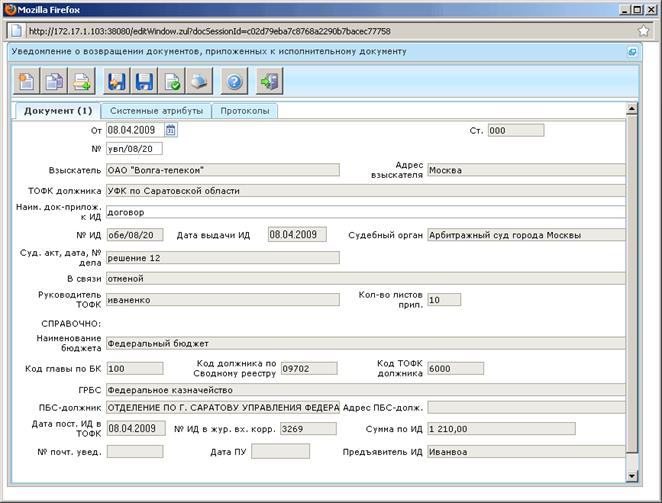Viewport: 662px width, 503px height.
Task: Click the copy document icon
Action: 54,81
